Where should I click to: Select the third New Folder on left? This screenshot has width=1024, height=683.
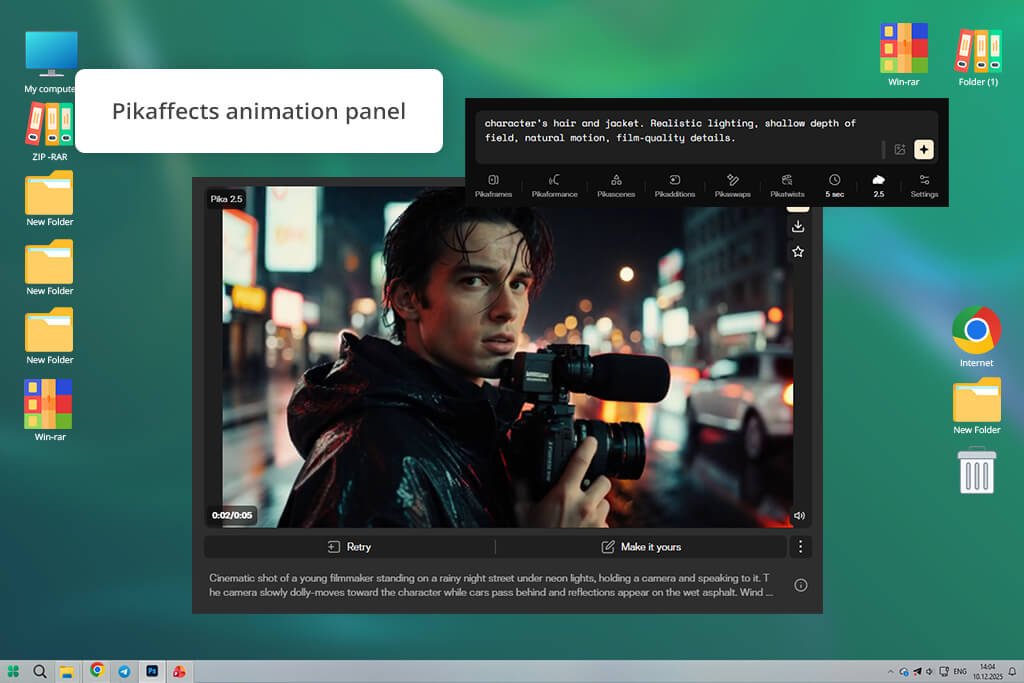pos(50,336)
